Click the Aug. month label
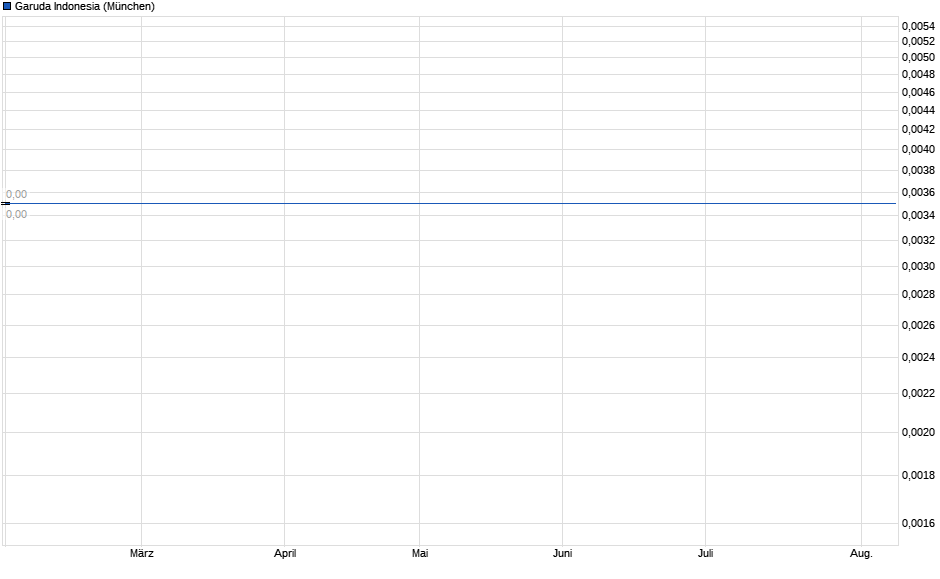The image size is (940, 579). pyautogui.click(x=861, y=553)
